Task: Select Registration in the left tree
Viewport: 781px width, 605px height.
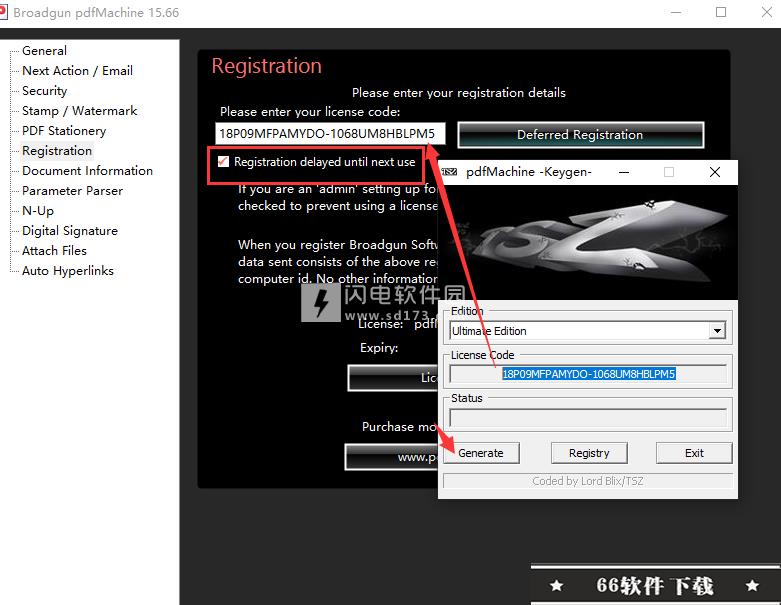Action: pos(57,150)
